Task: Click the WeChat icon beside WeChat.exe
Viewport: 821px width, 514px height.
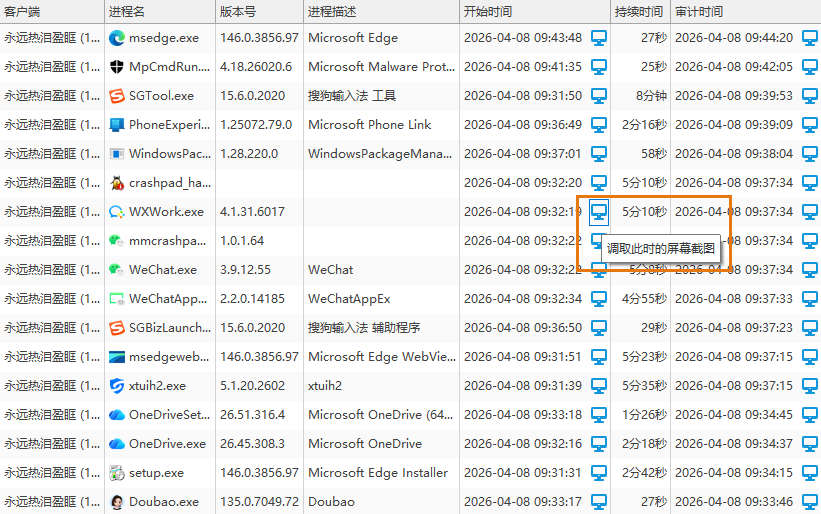Action: click(117, 270)
